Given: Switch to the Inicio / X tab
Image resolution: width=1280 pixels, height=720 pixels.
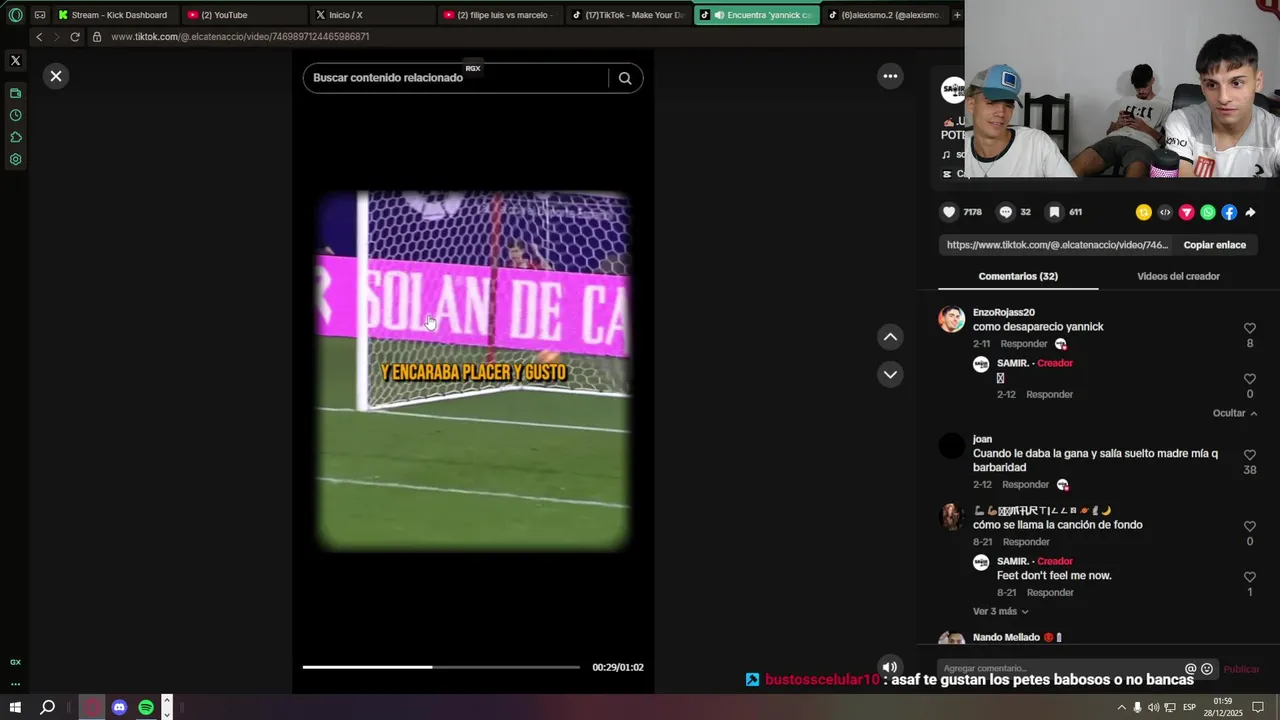Looking at the screenshot, I should tap(372, 15).
